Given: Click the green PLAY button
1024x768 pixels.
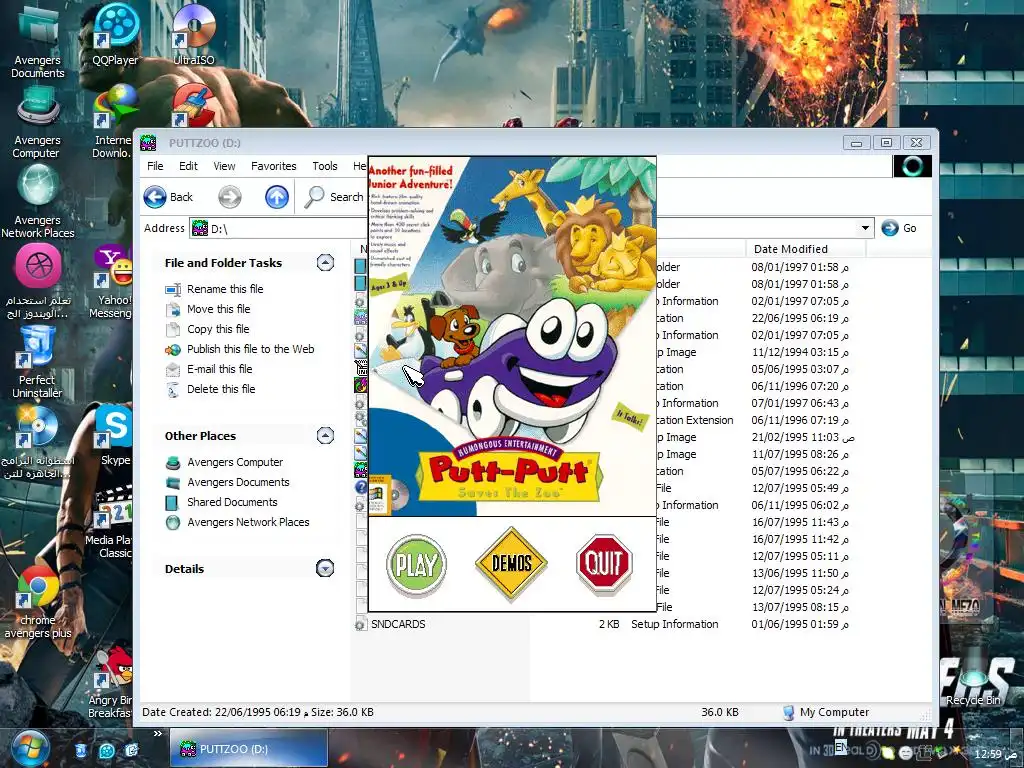Looking at the screenshot, I should 416,565.
